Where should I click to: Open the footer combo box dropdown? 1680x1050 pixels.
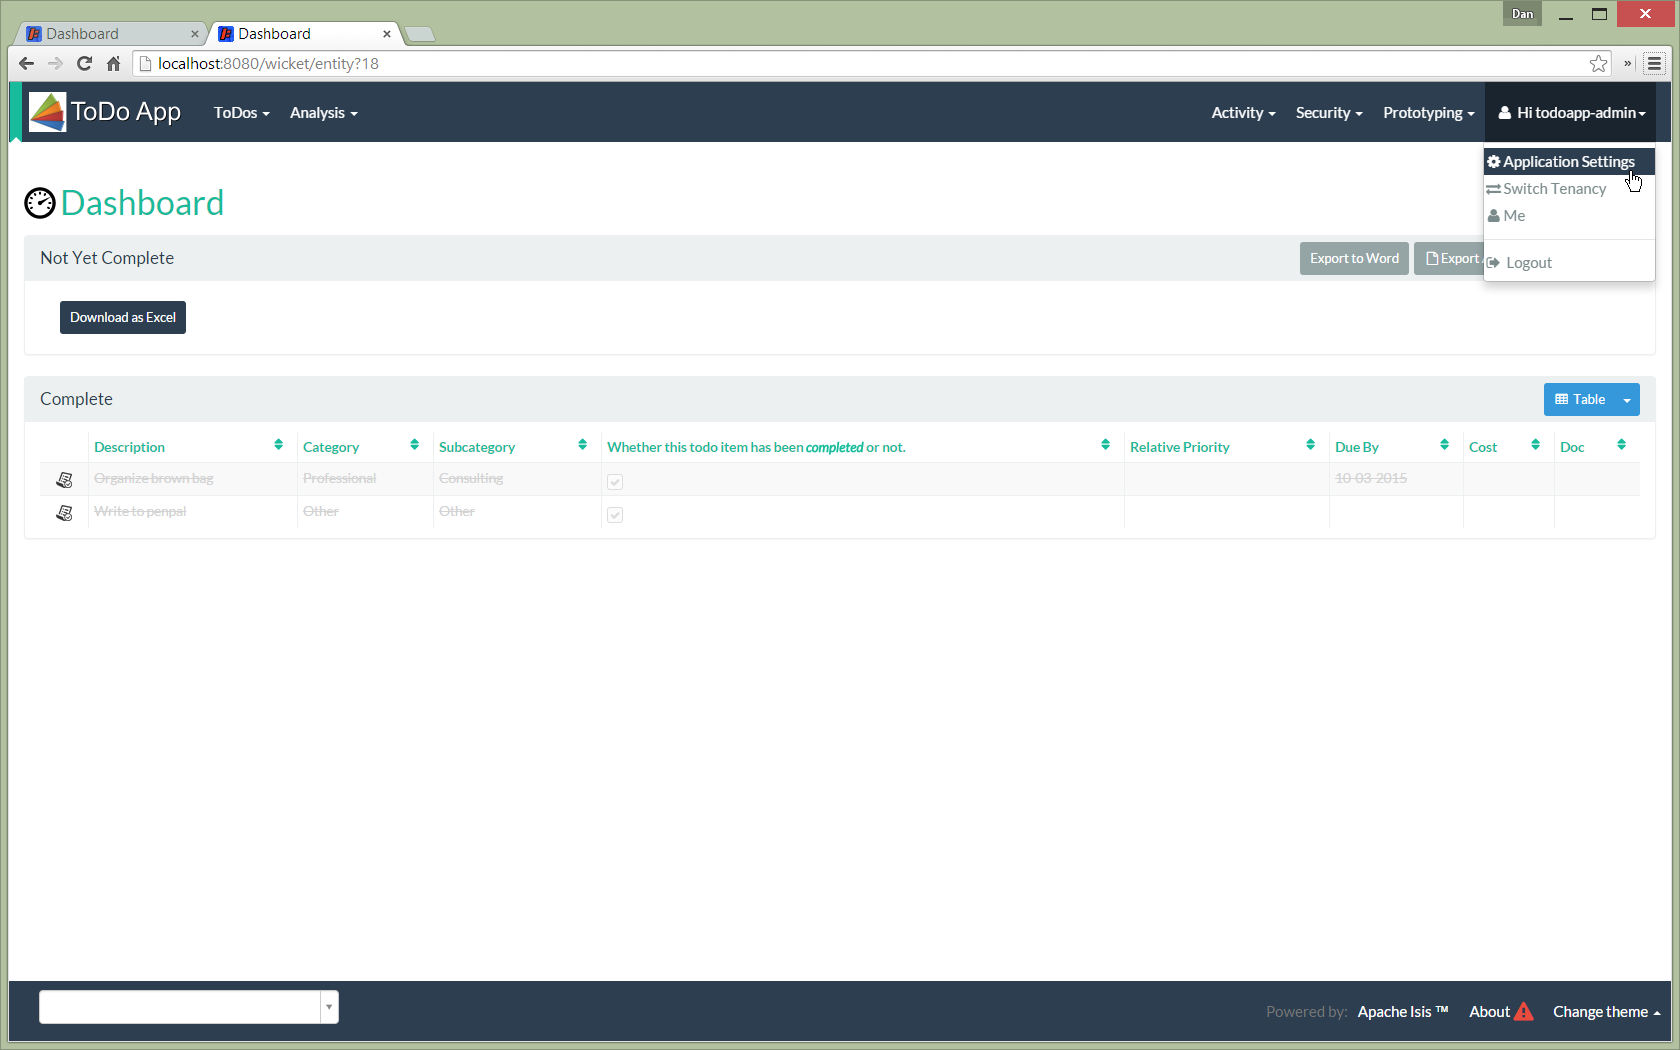click(329, 1007)
